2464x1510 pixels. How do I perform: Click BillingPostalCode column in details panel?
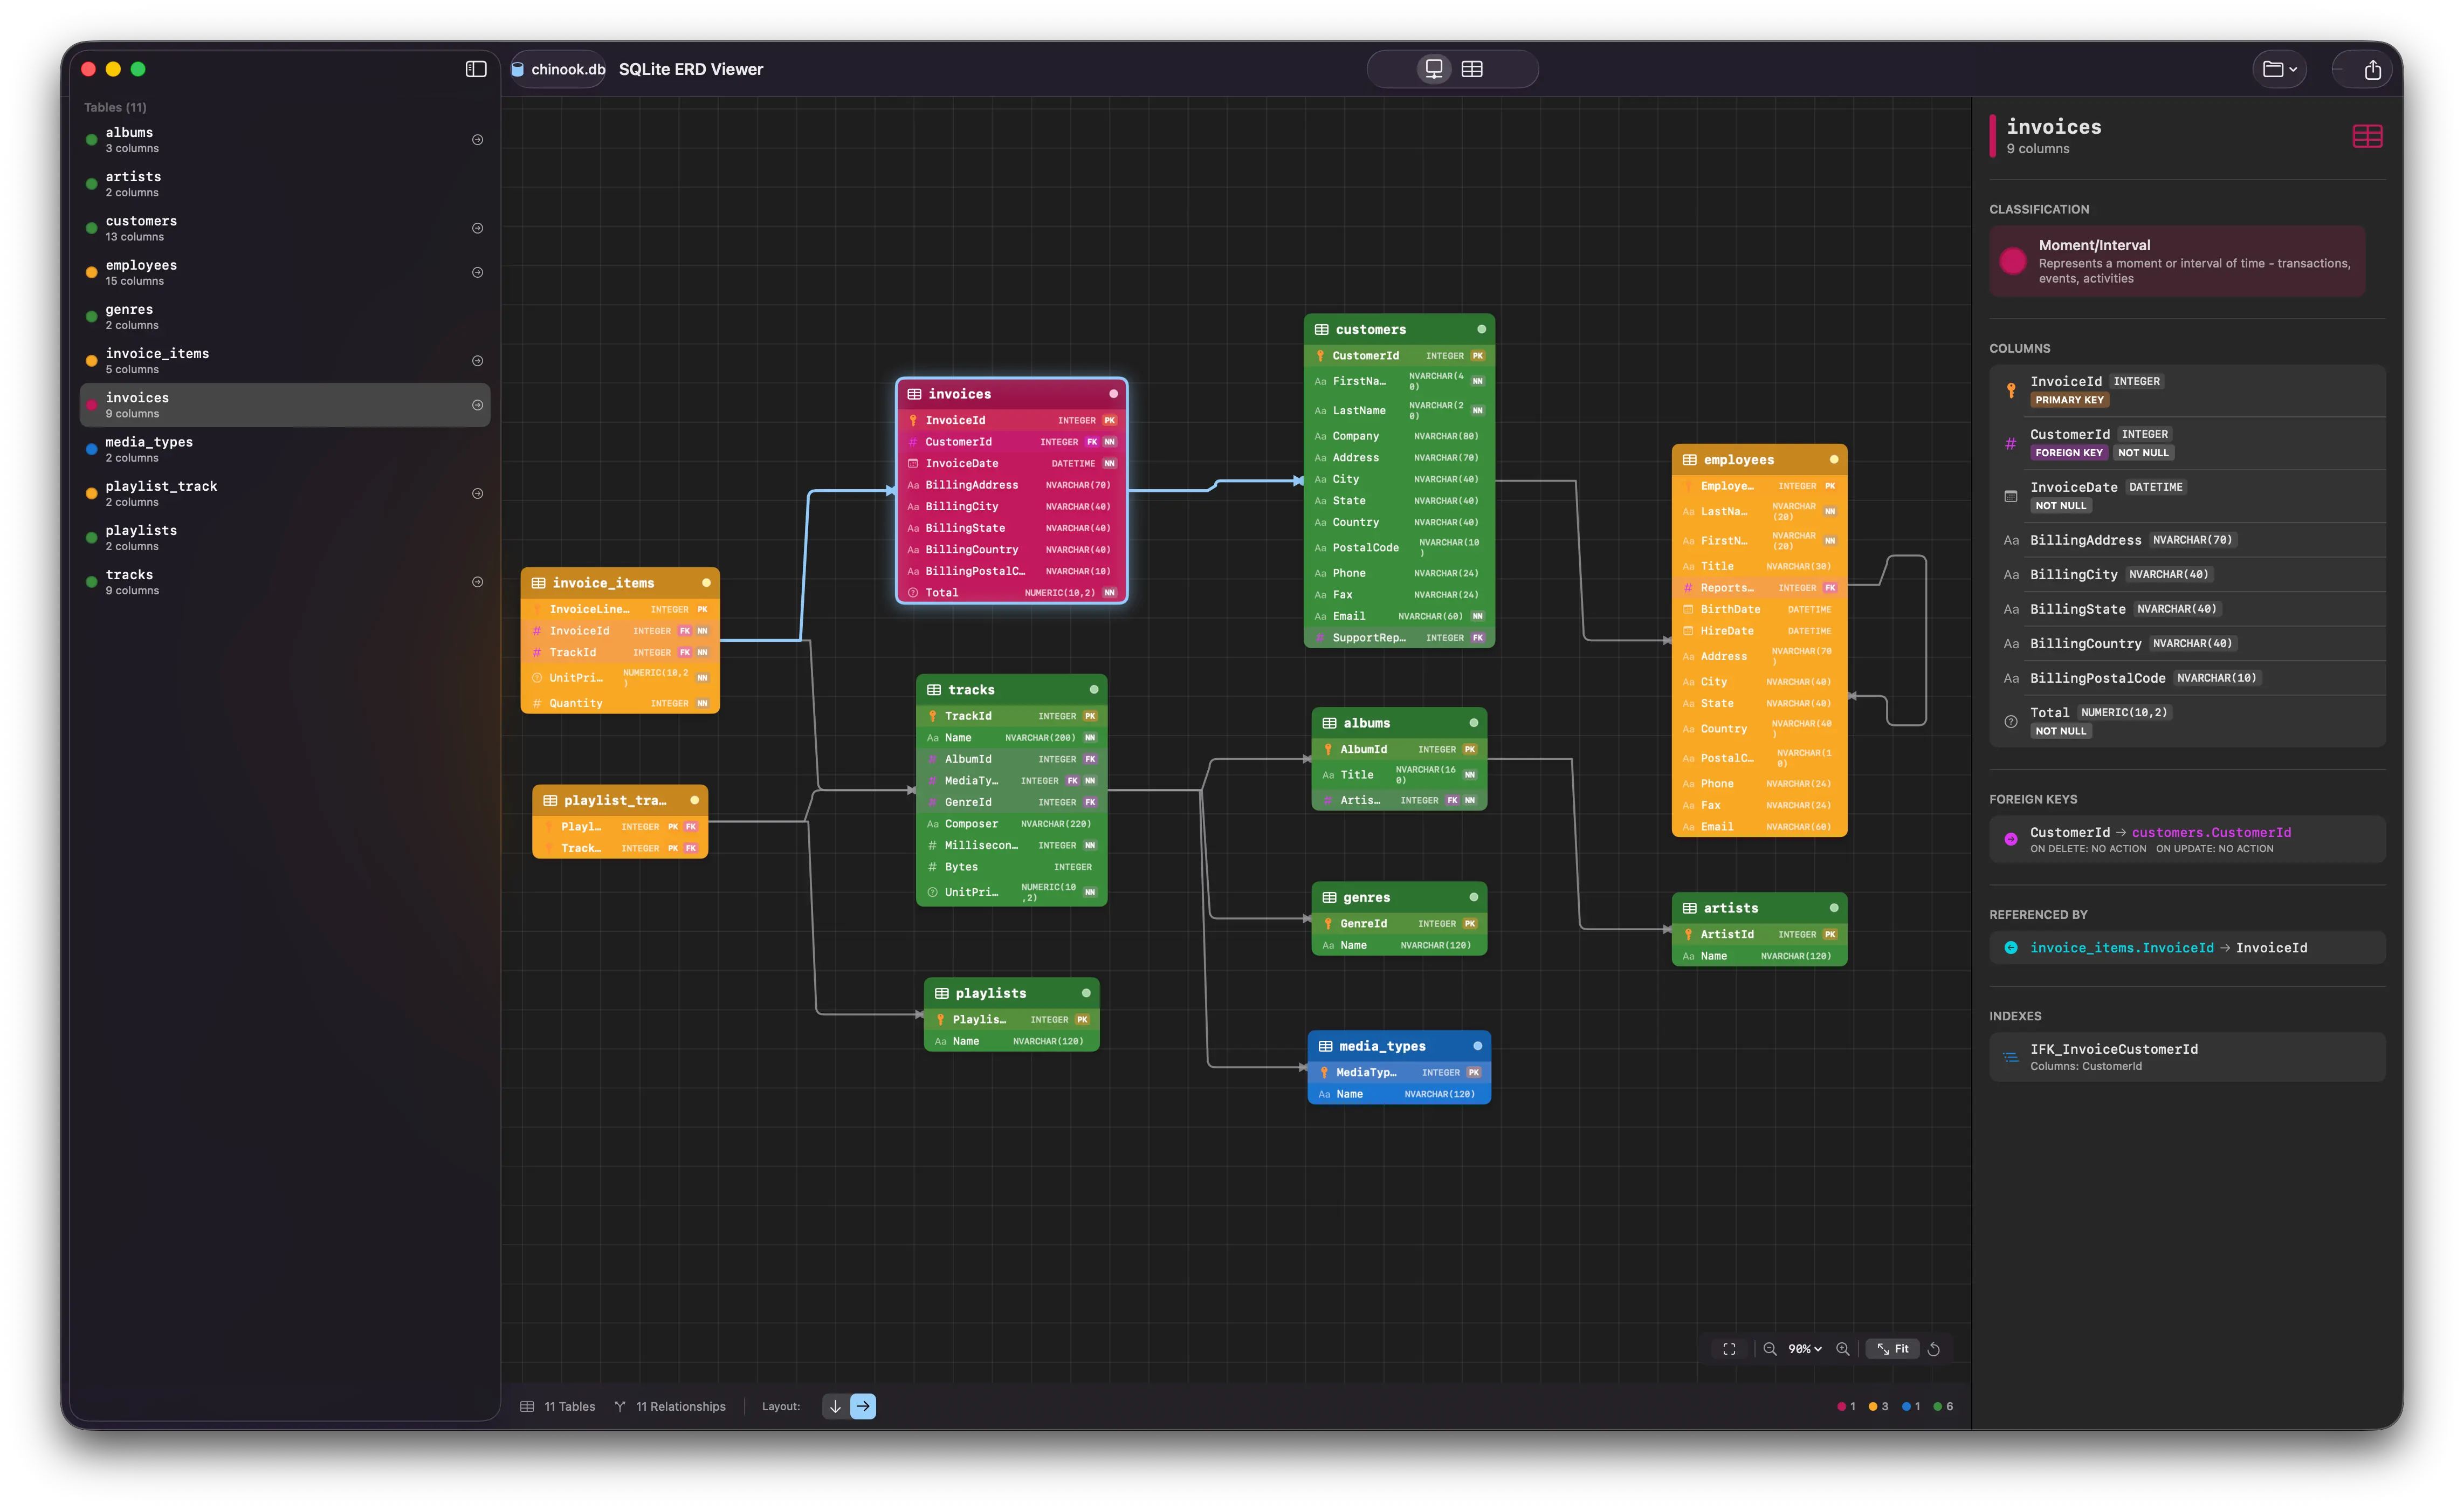(x=2187, y=678)
